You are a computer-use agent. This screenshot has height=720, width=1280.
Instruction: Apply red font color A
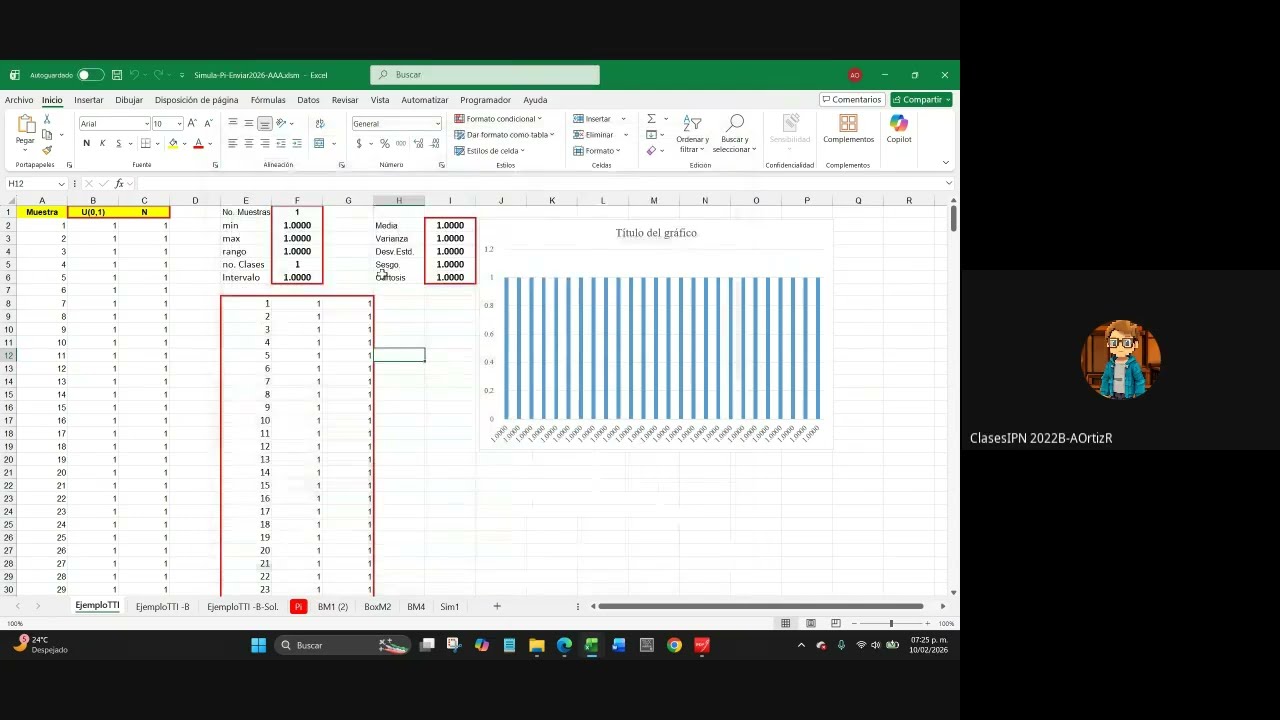coord(198,144)
